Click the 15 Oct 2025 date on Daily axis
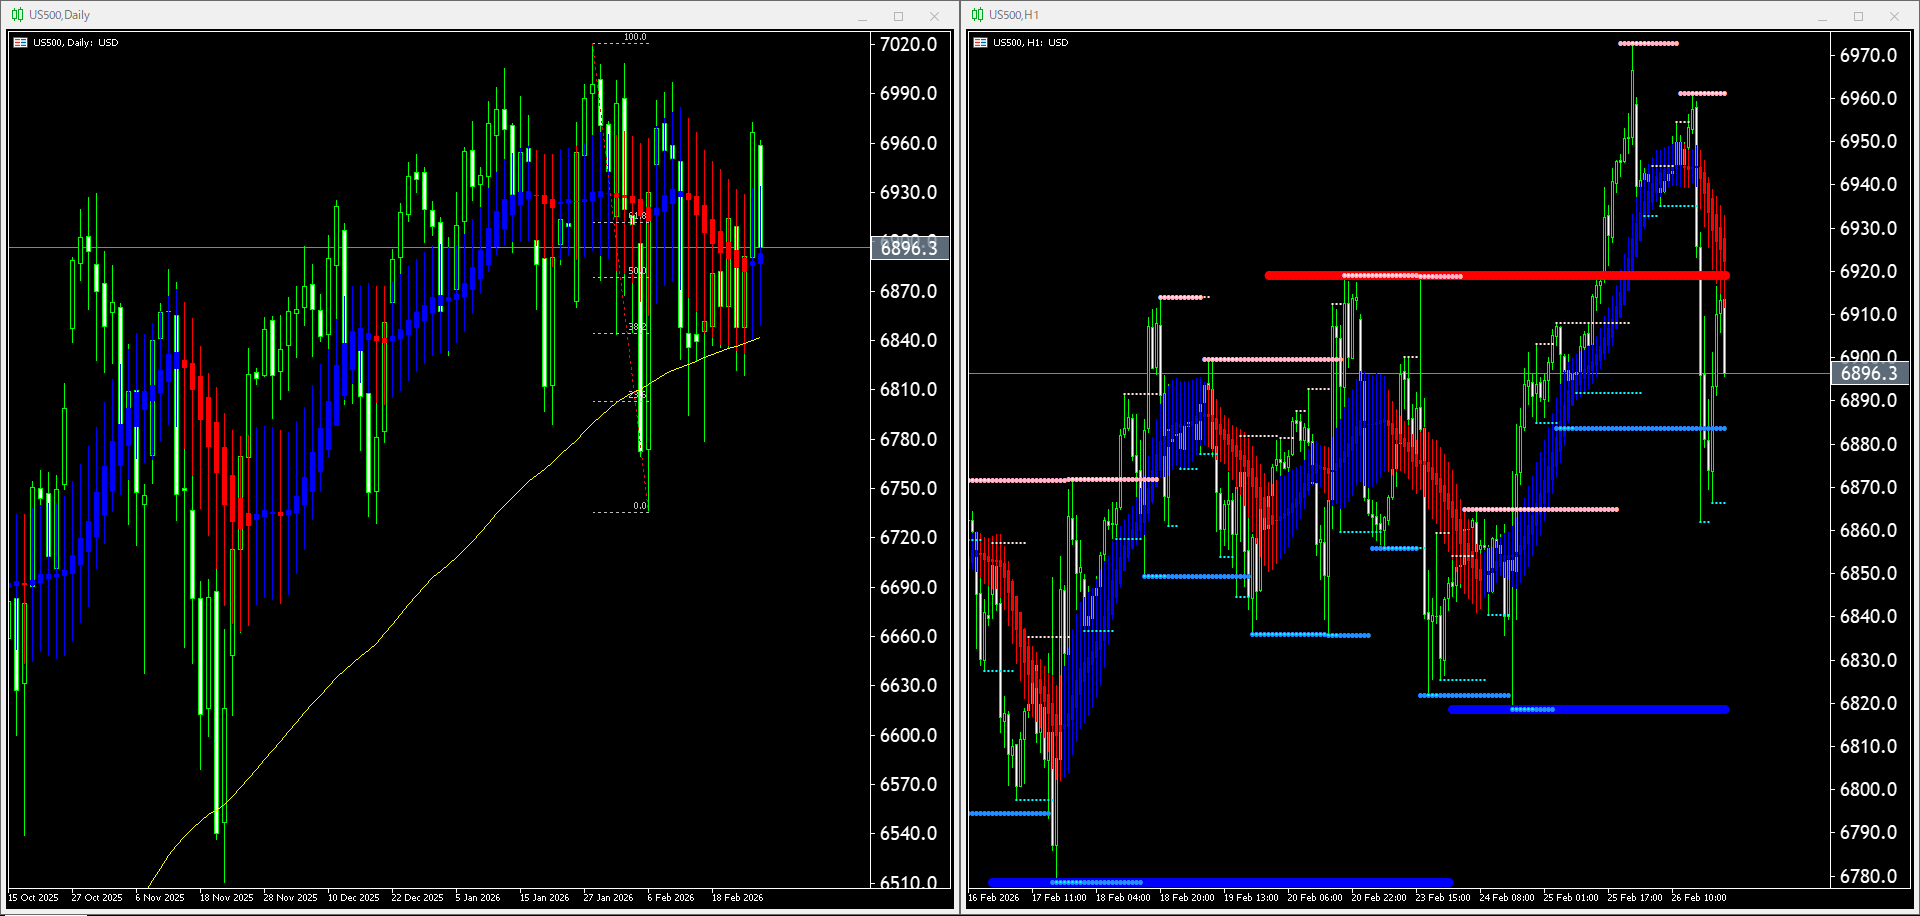Viewport: 1920px width, 916px height. click(x=34, y=898)
